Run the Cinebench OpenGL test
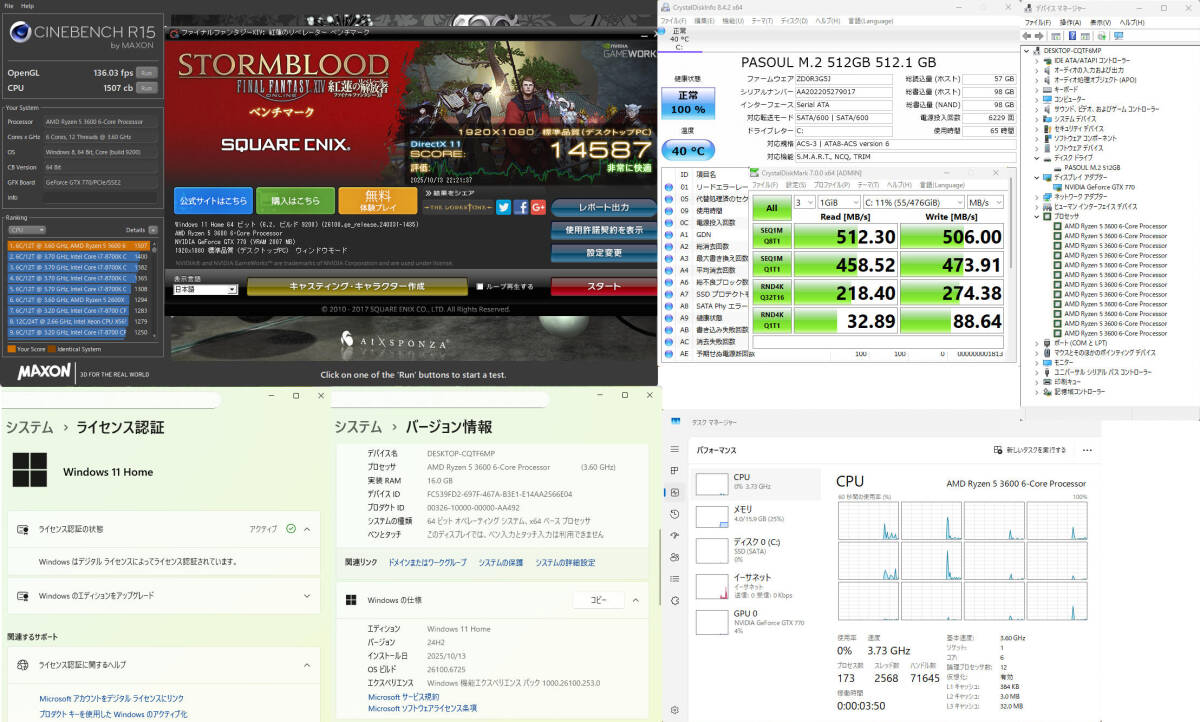The height and width of the screenshot is (722, 1200). (147, 73)
